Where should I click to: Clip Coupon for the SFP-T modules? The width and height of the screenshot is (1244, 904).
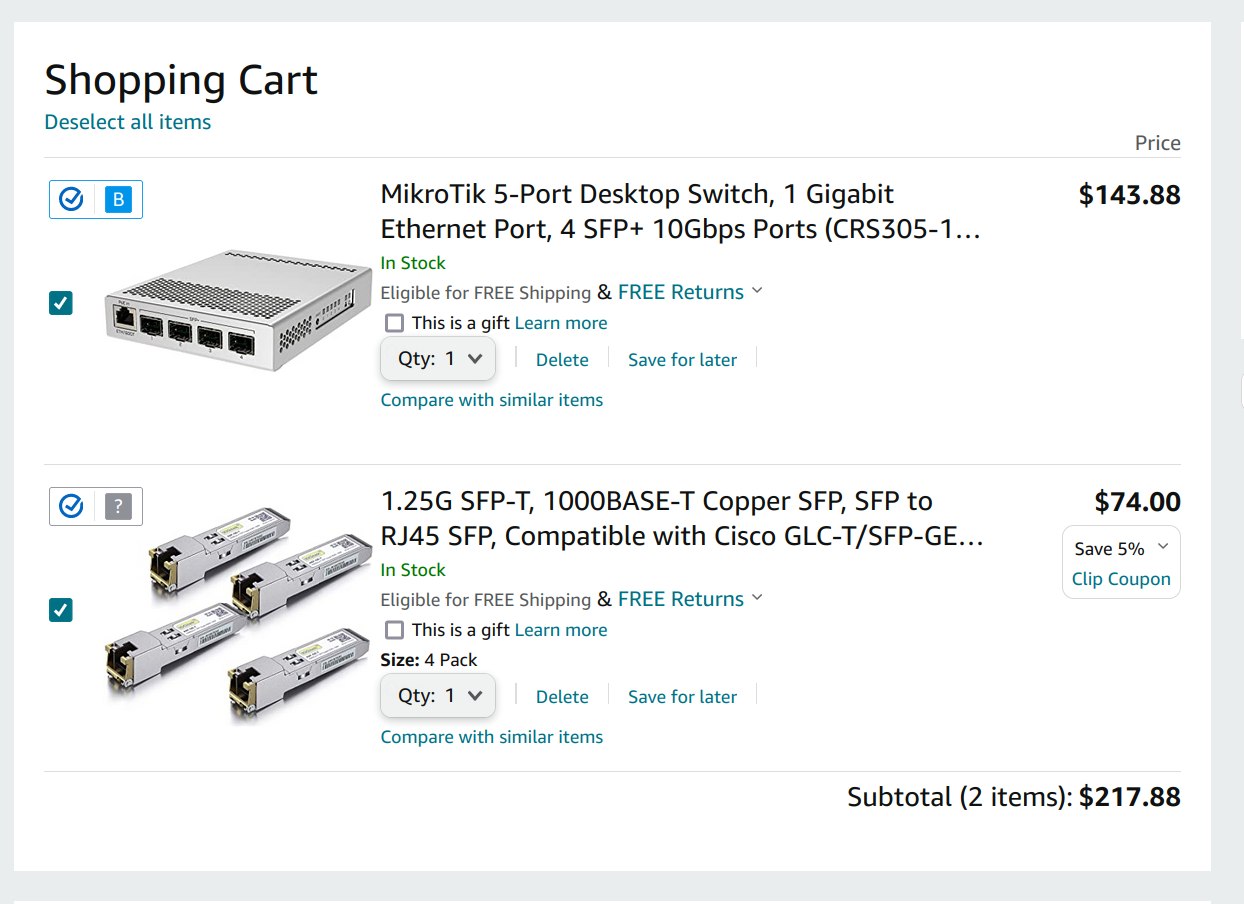point(1121,579)
